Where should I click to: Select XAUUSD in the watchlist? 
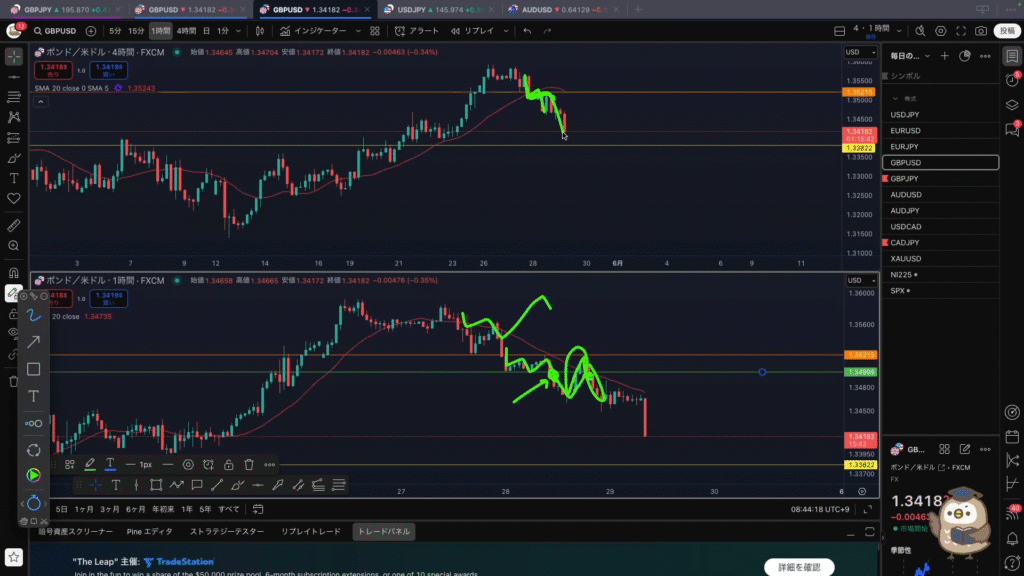tap(940, 259)
